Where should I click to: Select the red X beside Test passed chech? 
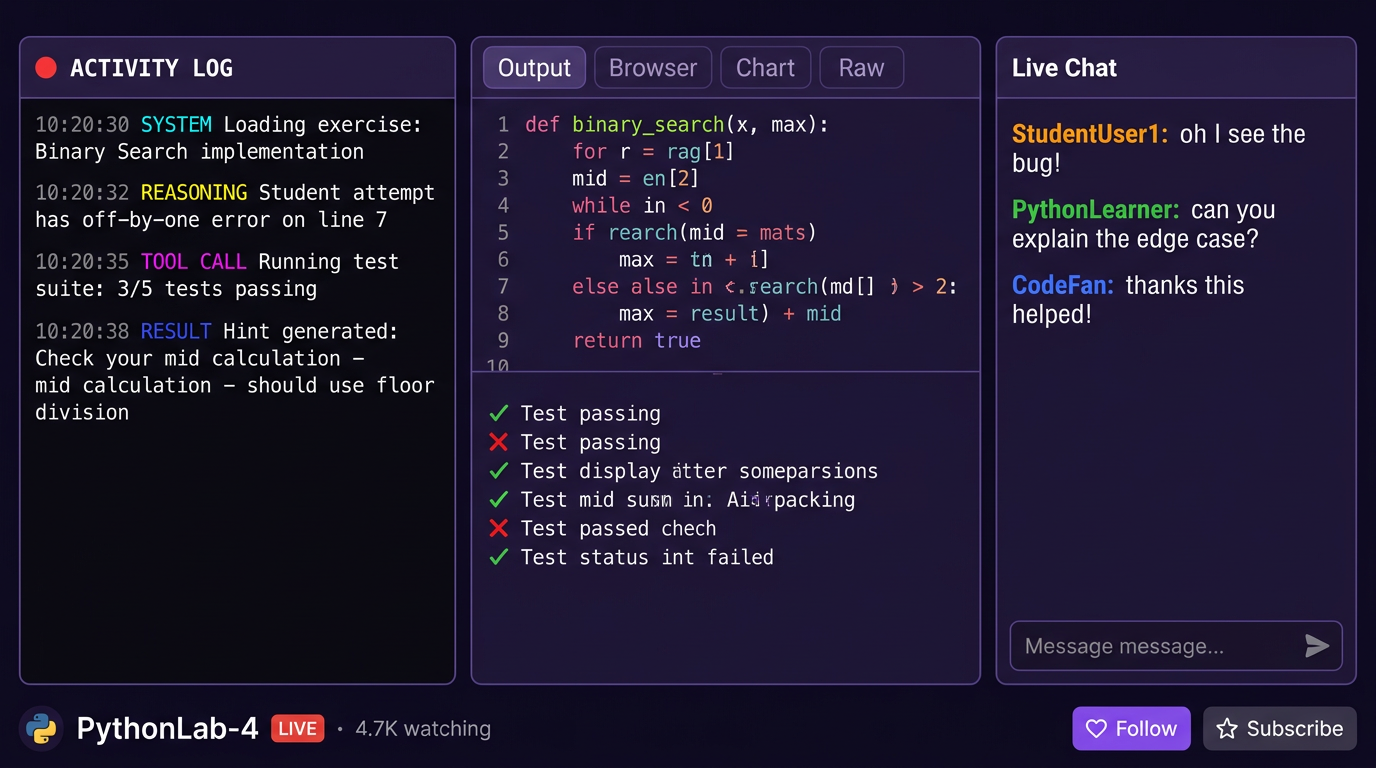coord(498,528)
